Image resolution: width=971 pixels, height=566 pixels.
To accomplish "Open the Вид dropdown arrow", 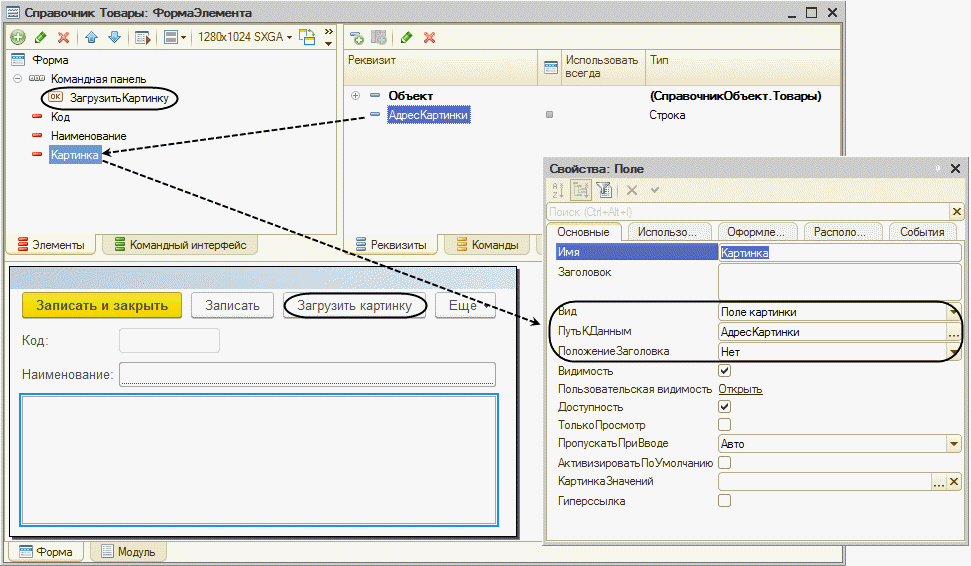I will [954, 312].
